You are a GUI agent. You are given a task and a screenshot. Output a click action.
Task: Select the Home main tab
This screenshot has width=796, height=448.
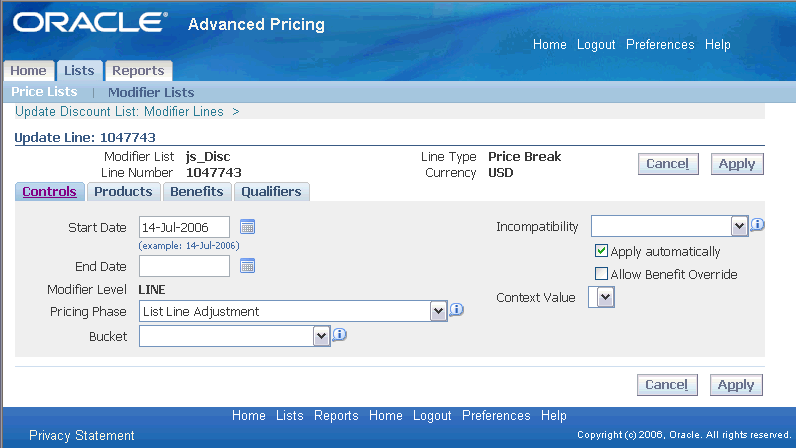[x=28, y=71]
